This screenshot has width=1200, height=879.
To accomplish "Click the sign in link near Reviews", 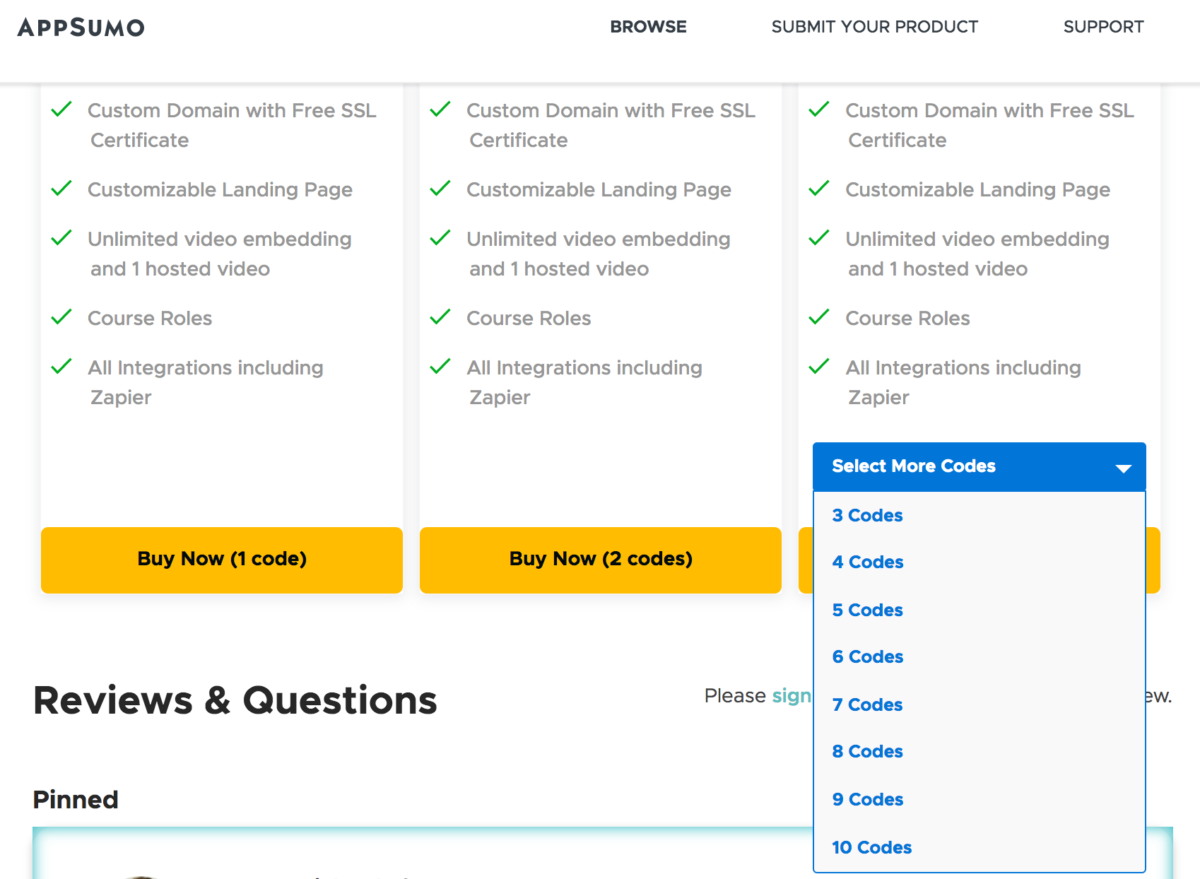I will (x=791, y=695).
